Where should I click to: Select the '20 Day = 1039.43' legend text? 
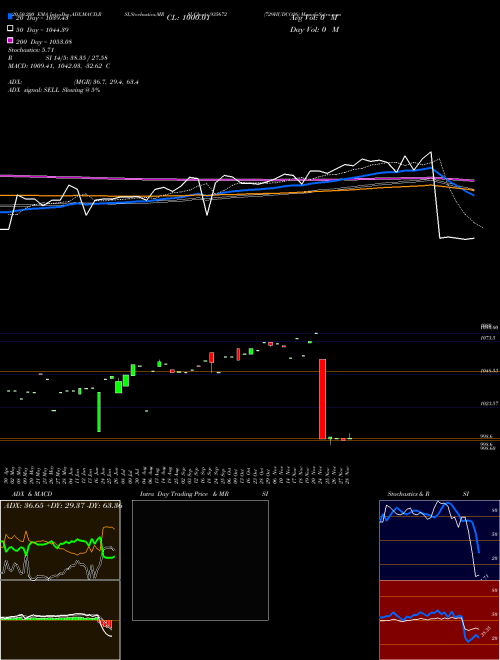42,18
